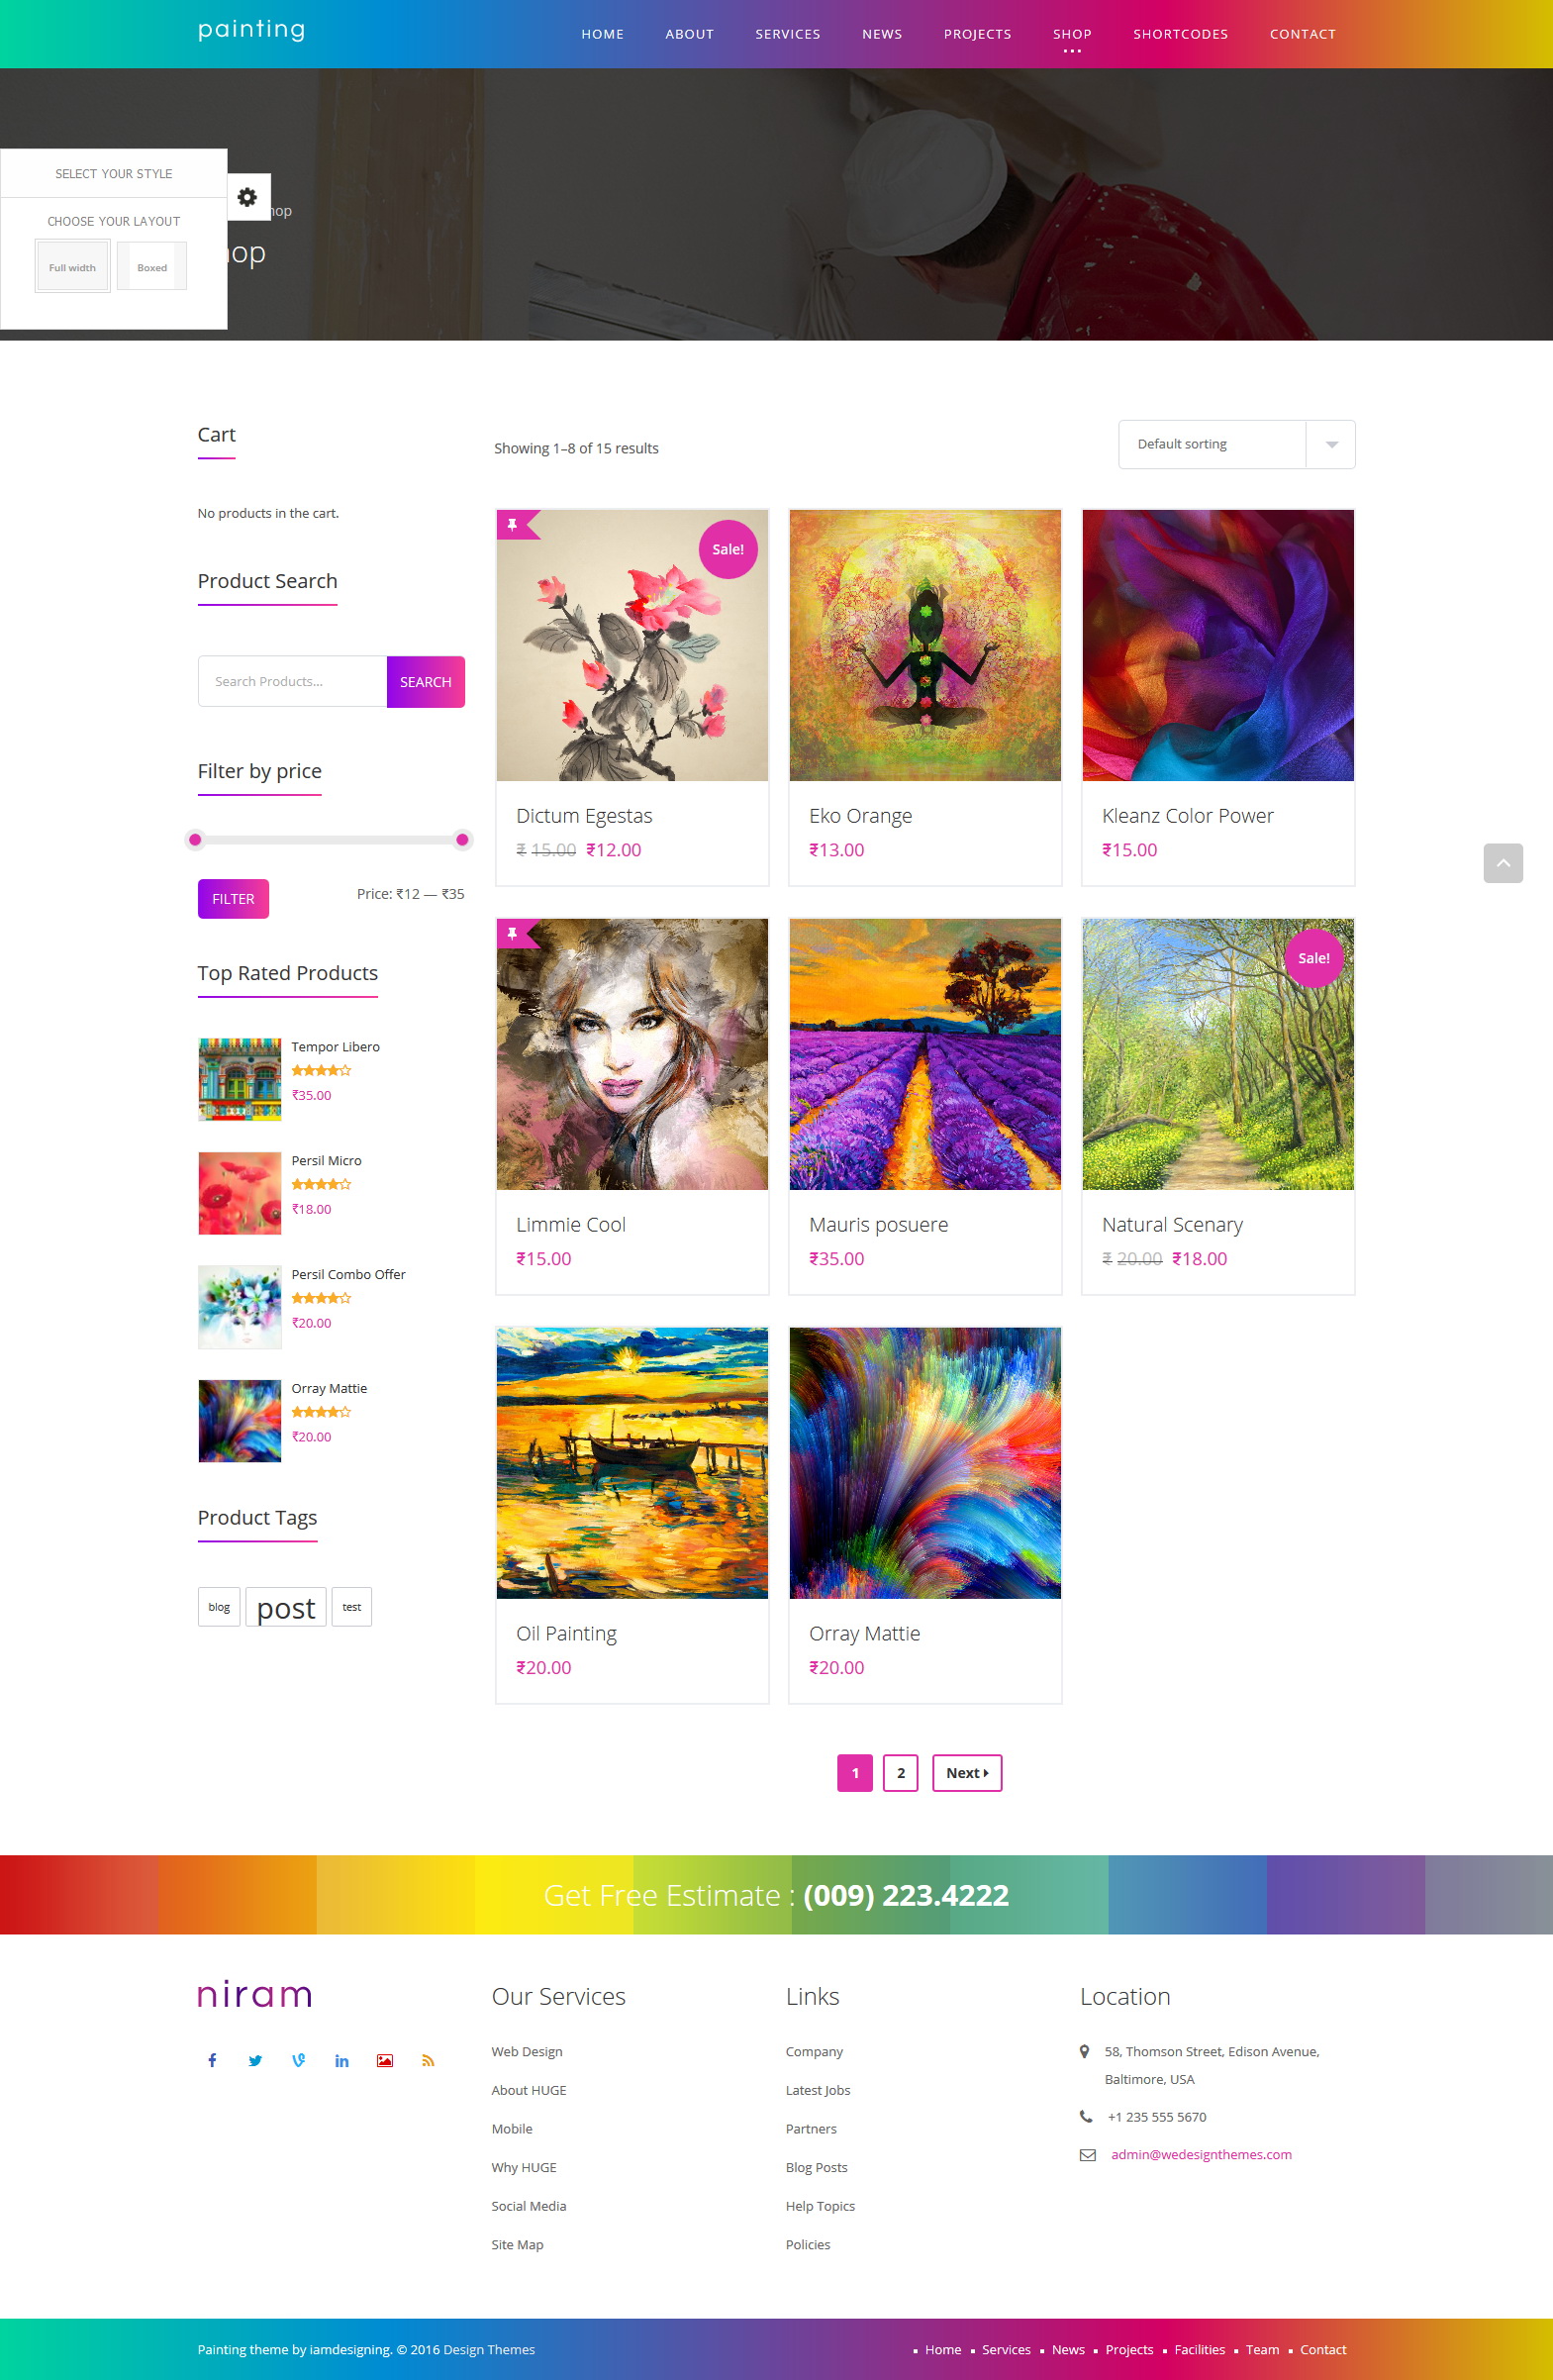Viewport: 1553px width, 2380px height.
Task: Open the Shortcodes menu item
Action: pyautogui.click(x=1180, y=34)
